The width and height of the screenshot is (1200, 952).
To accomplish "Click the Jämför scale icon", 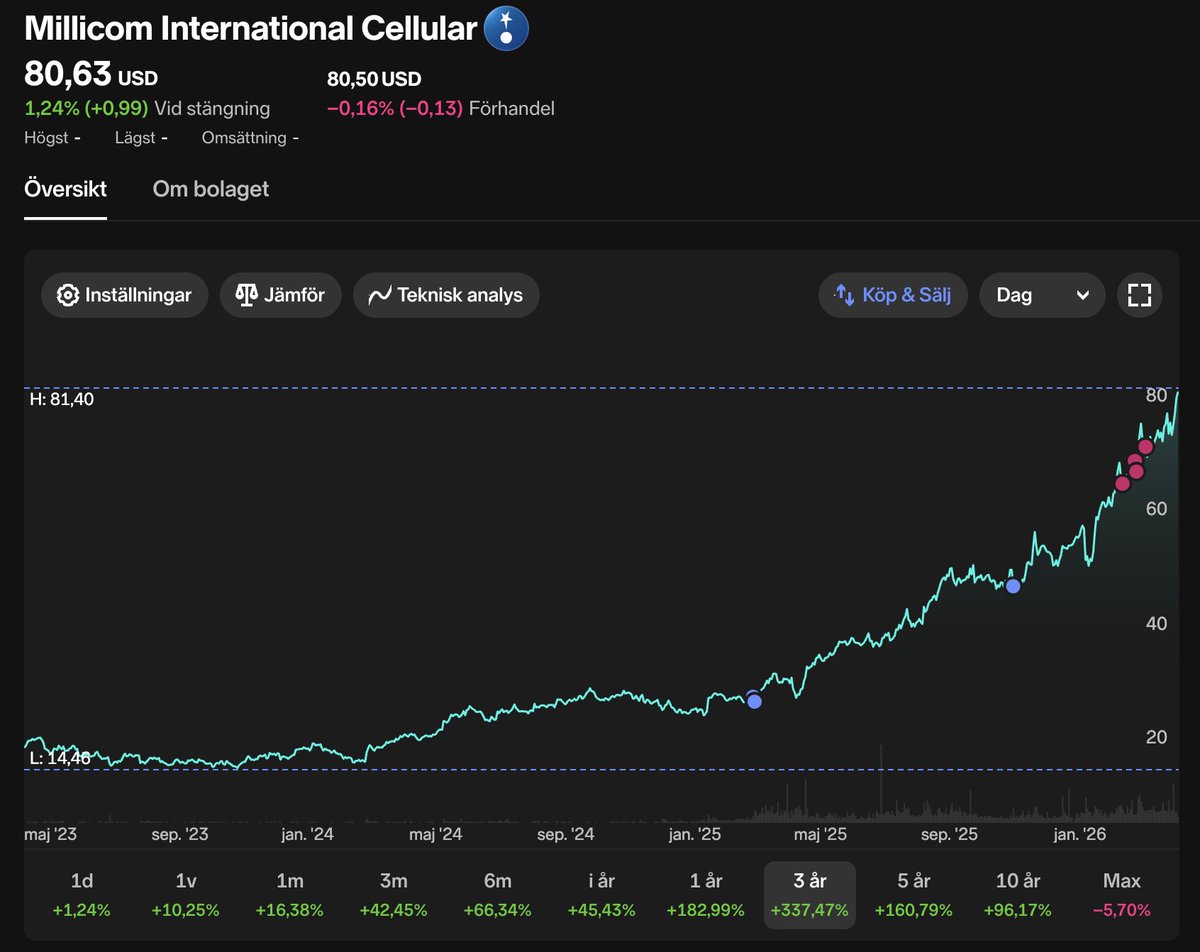I will [x=246, y=295].
